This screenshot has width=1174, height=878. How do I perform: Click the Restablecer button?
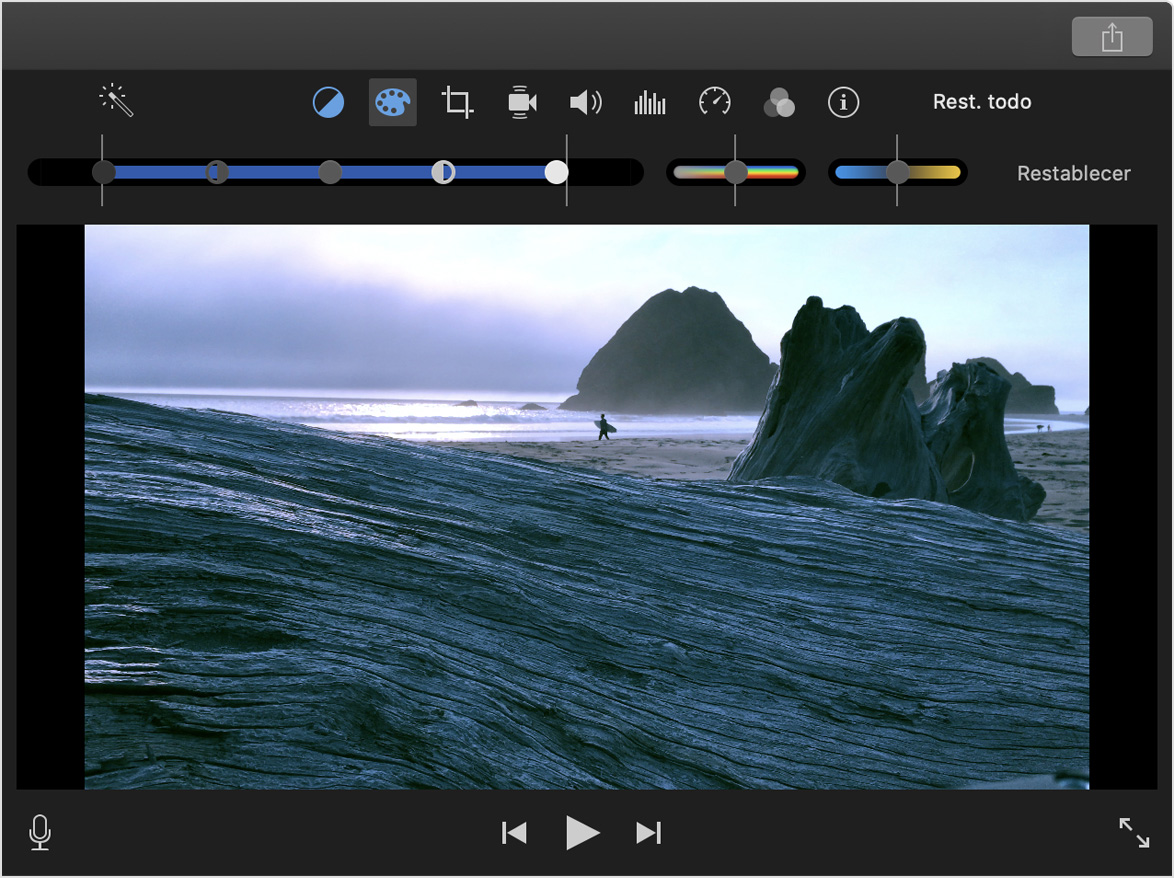(1073, 173)
